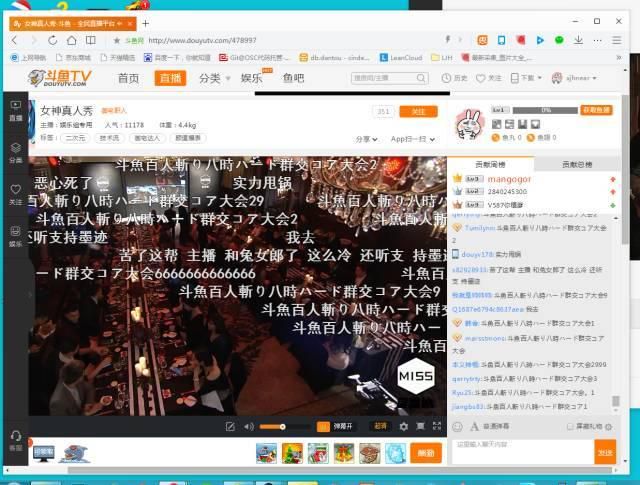
Task: Bookmark this page with the star icon
Action: click(x=117, y=40)
